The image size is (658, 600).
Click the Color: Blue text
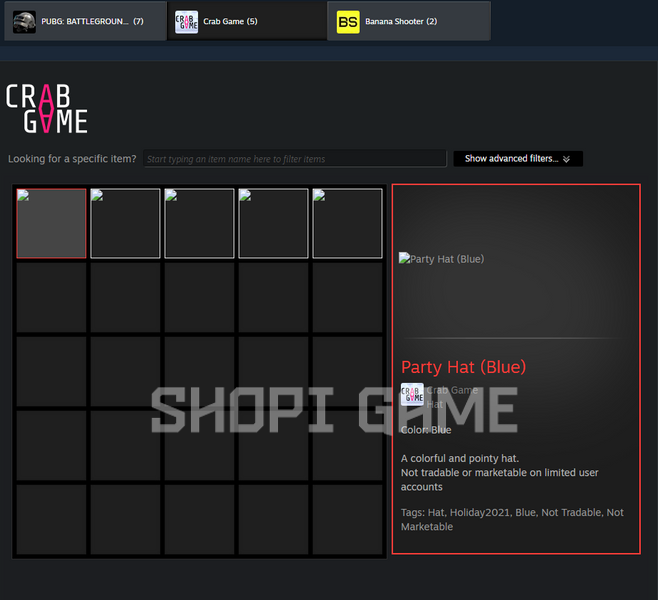click(x=426, y=430)
